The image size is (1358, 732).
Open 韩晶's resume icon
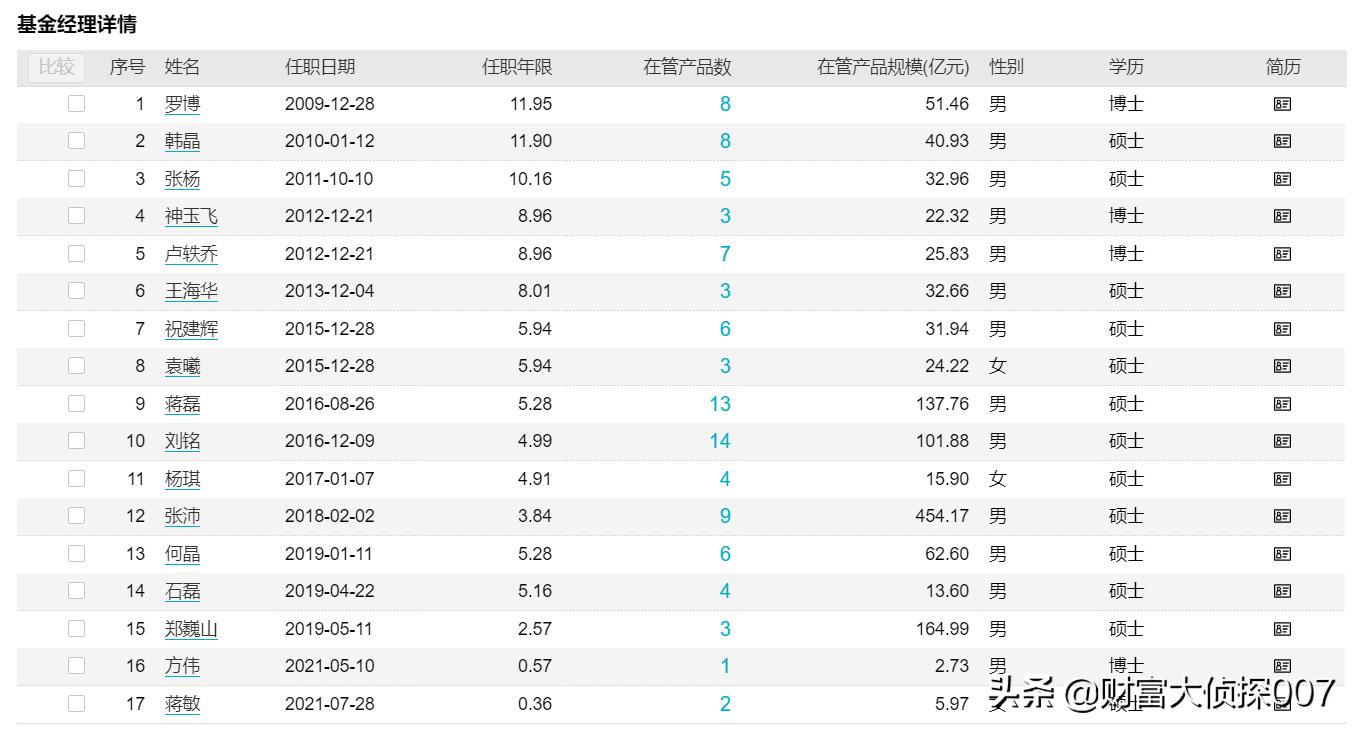(1281, 141)
